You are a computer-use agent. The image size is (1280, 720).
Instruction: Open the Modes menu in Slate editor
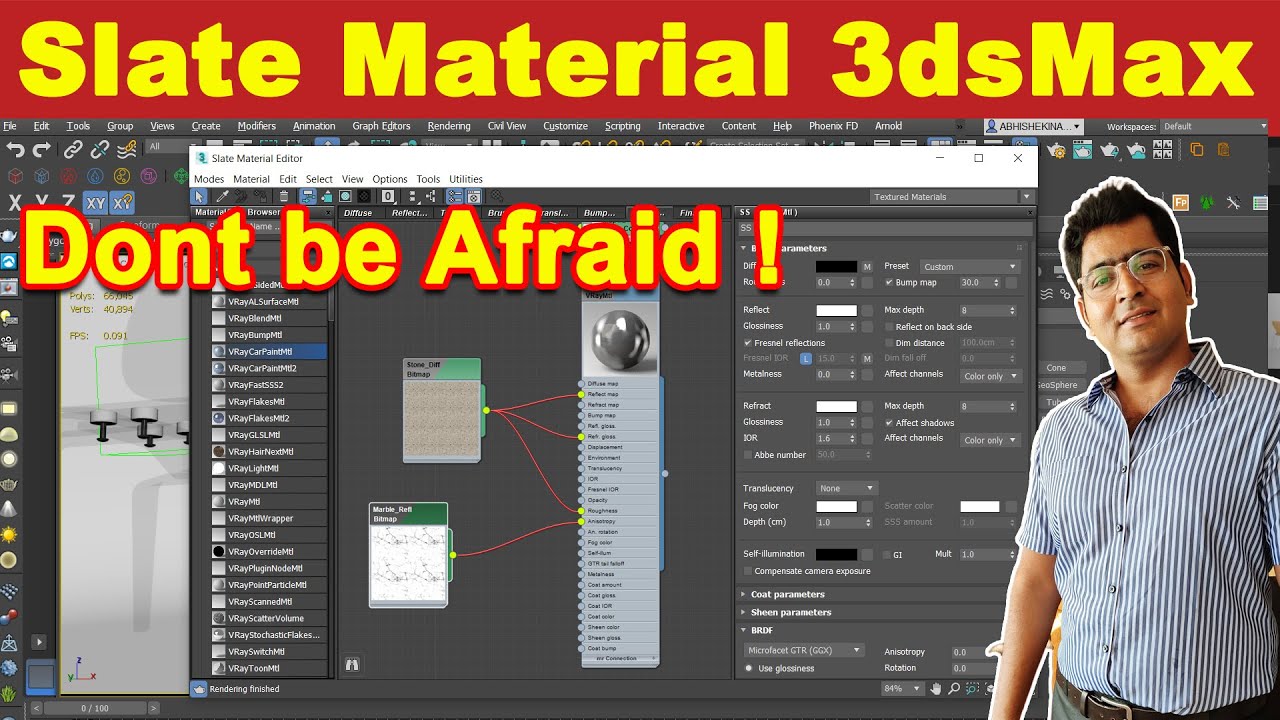[x=209, y=179]
